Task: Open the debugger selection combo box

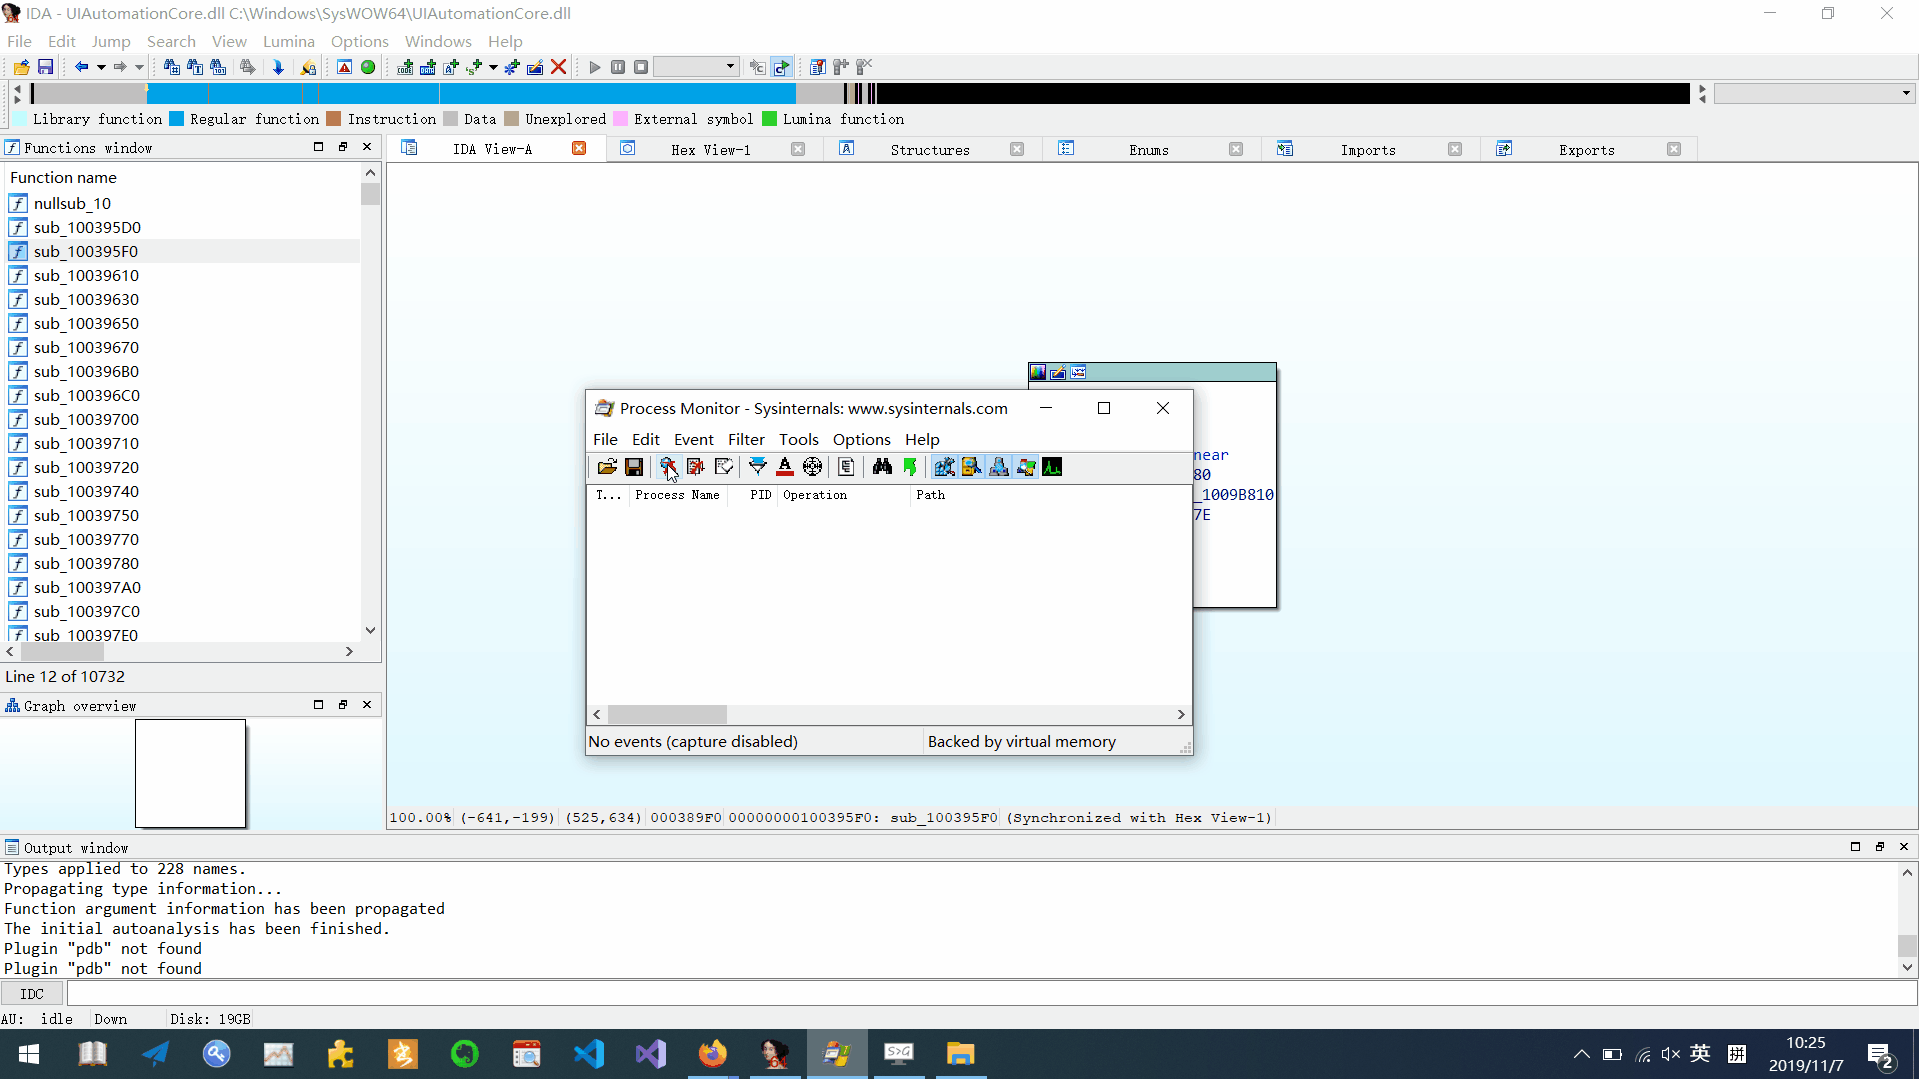Action: tap(696, 67)
